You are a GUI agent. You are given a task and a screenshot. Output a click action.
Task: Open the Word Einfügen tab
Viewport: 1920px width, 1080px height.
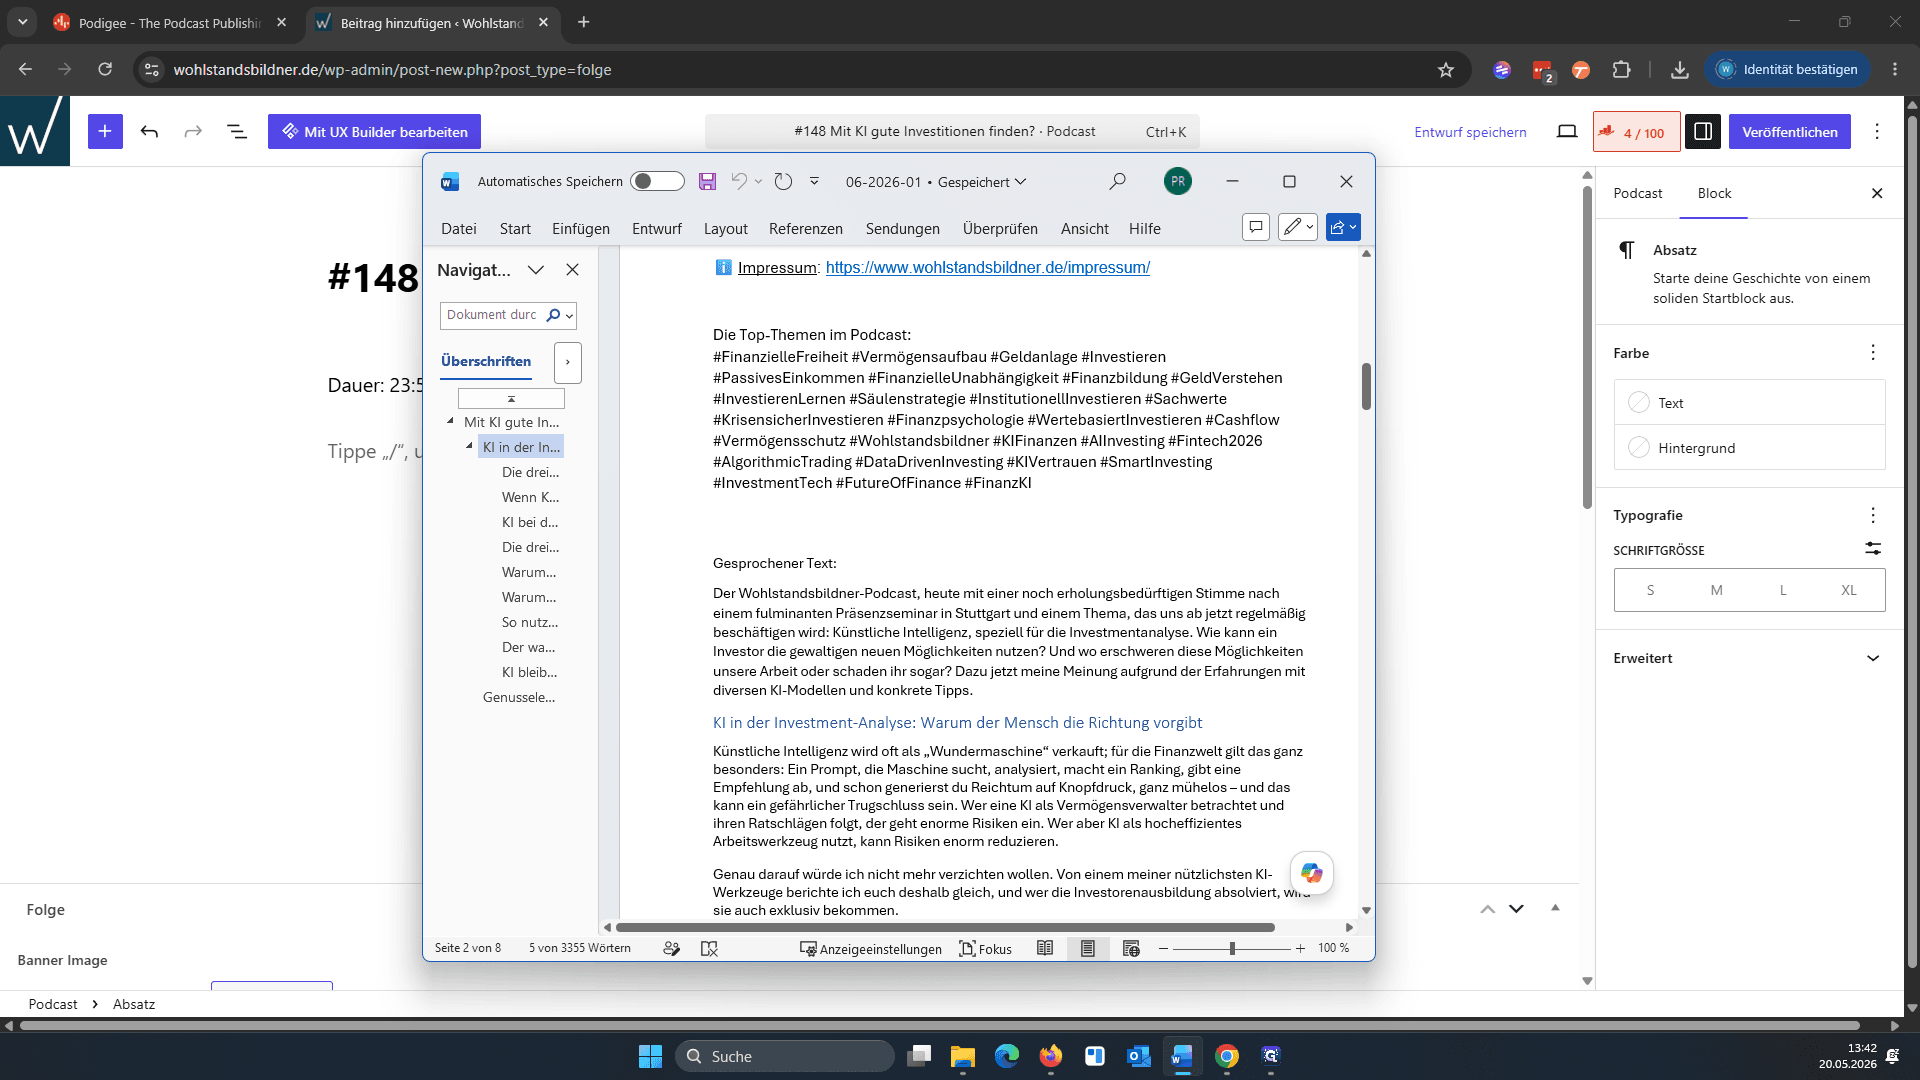[x=580, y=228]
